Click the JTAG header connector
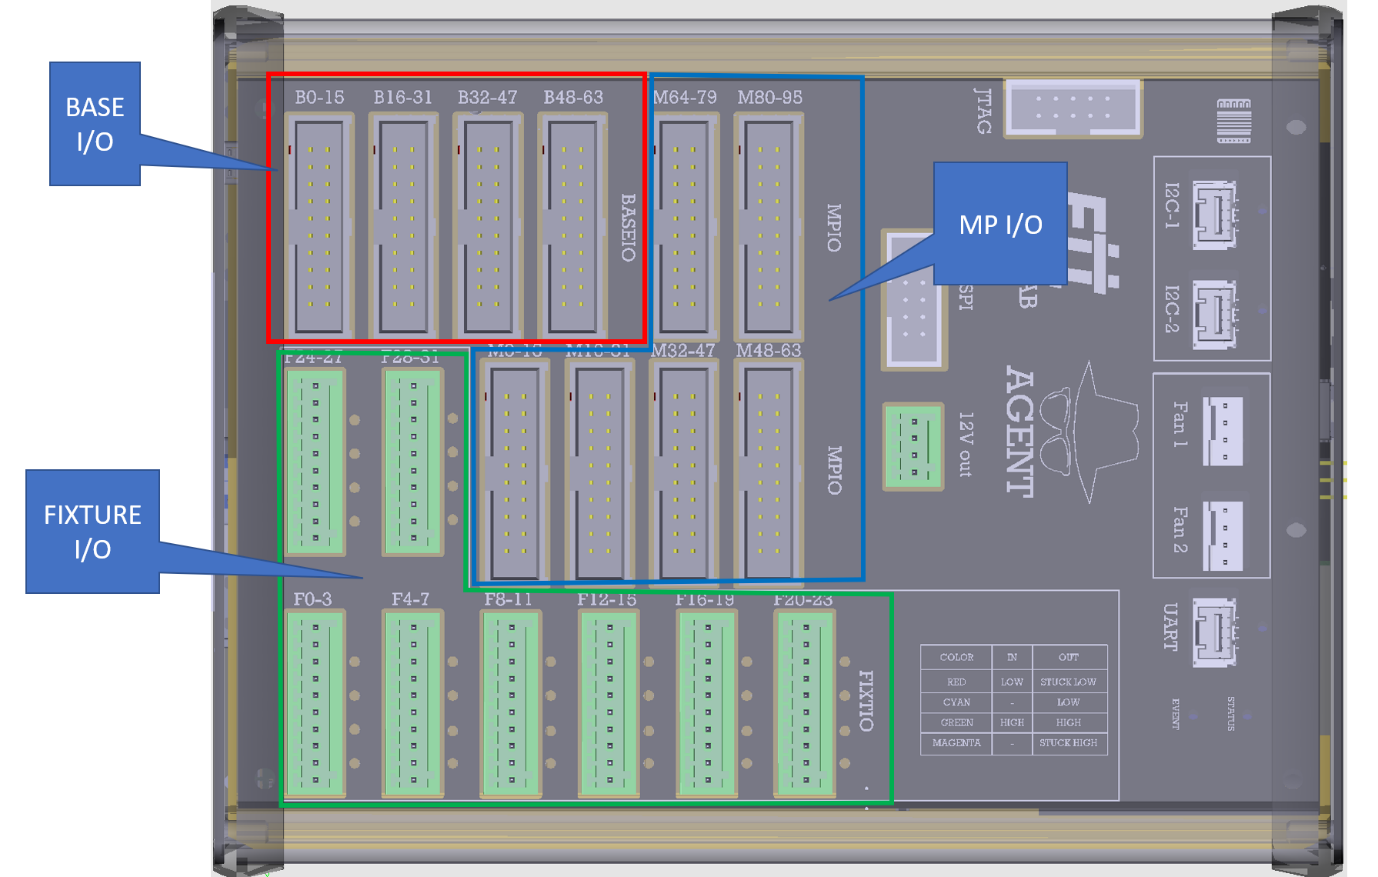Screen dimensions: 1378x877 click(x=1072, y=108)
